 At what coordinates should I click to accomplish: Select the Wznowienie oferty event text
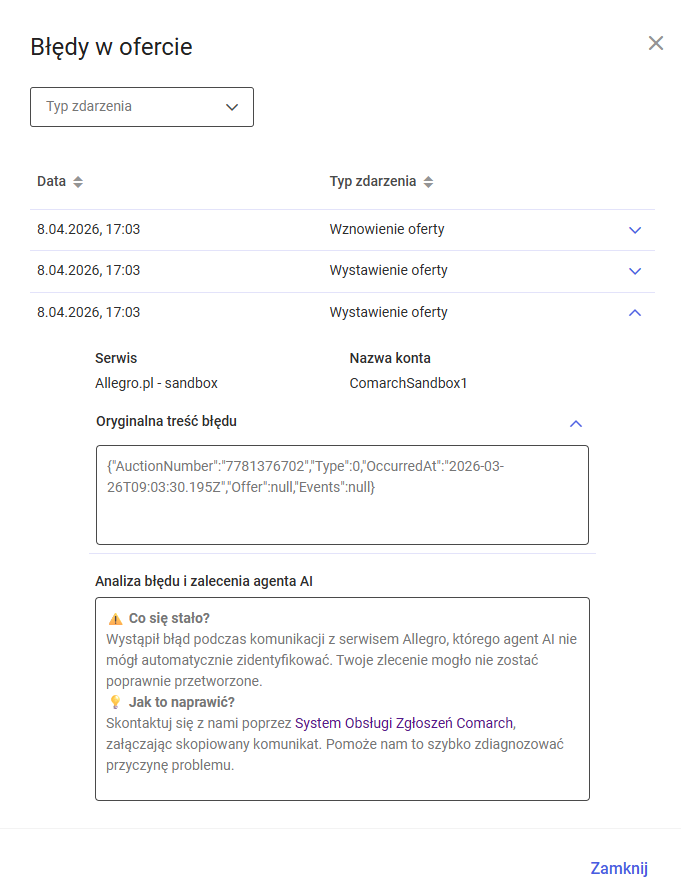point(387,230)
